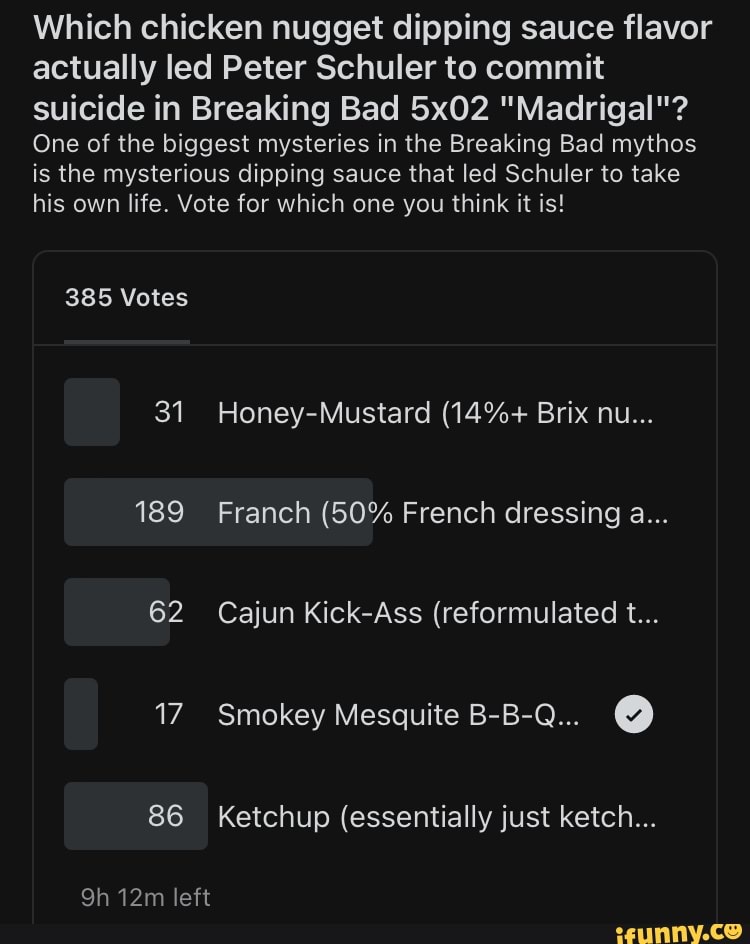
Task: Click the vote count 31
Action: pos(169,412)
